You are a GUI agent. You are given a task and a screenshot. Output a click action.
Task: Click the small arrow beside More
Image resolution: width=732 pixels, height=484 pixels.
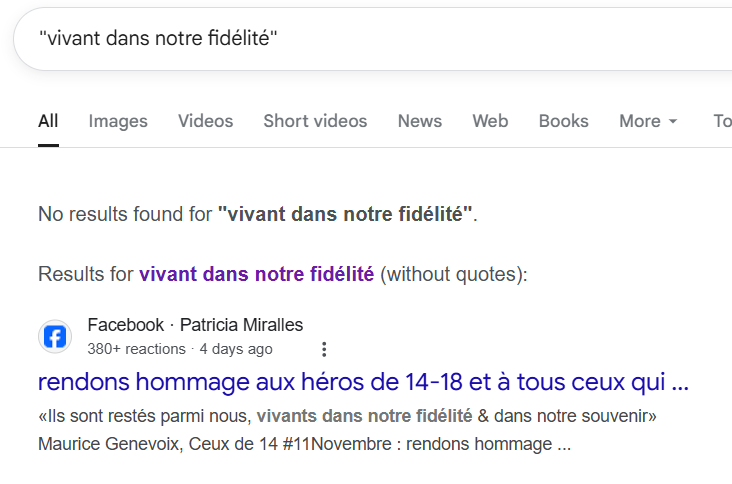pos(673,122)
